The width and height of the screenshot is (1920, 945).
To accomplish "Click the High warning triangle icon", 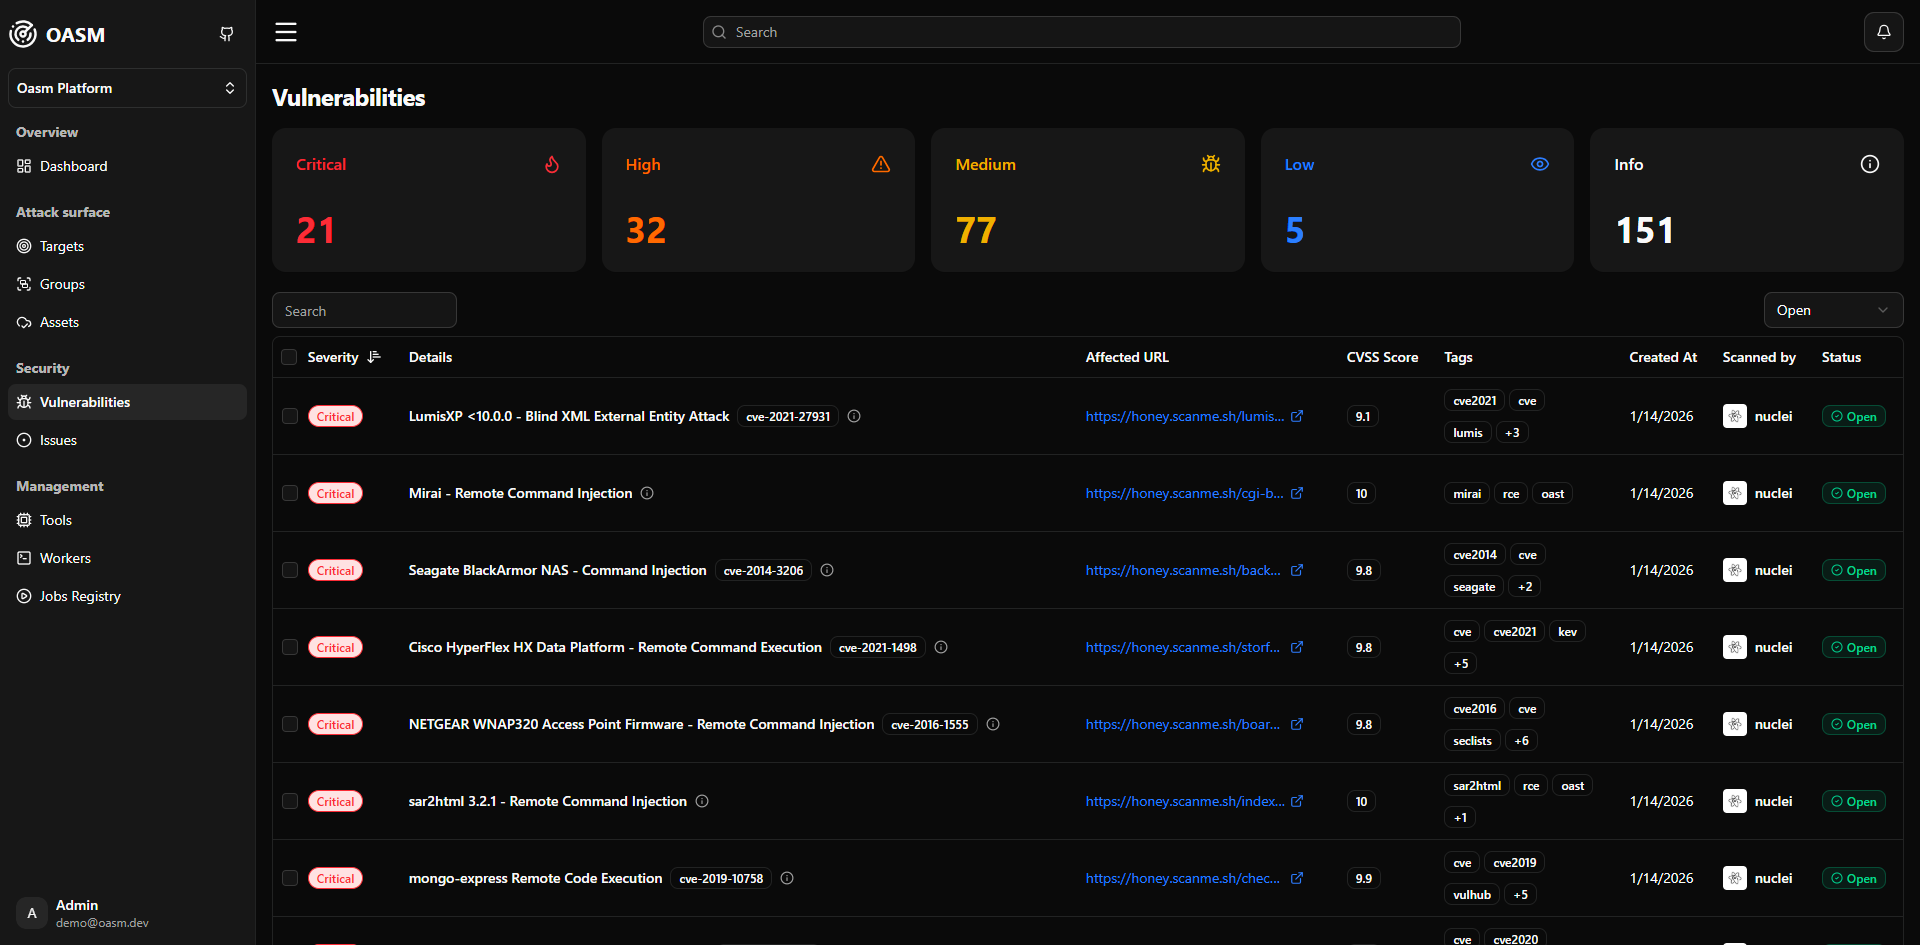I will [x=881, y=164].
